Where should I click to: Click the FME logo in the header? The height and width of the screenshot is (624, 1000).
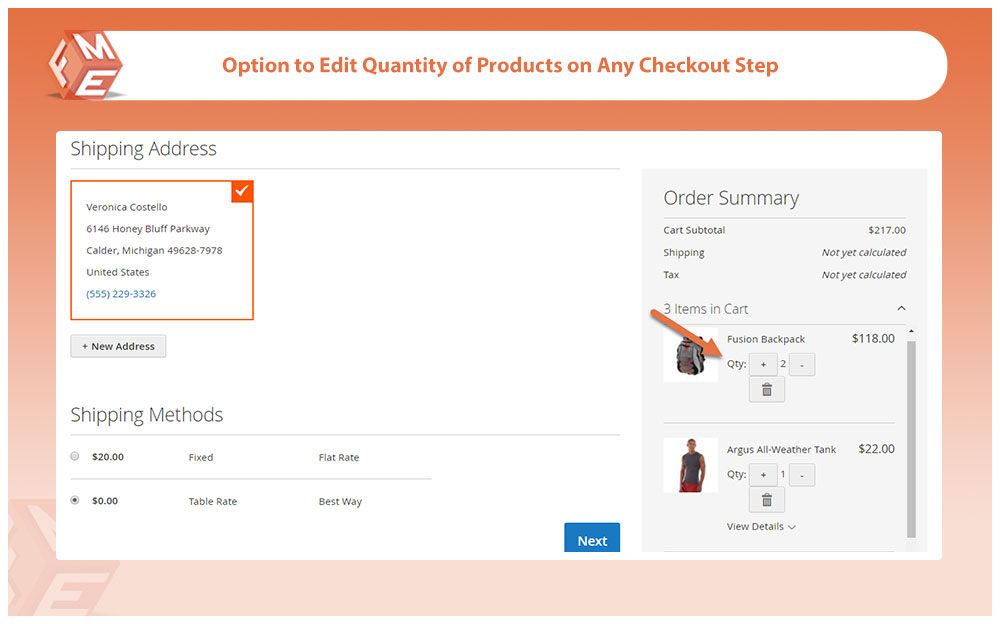85,65
